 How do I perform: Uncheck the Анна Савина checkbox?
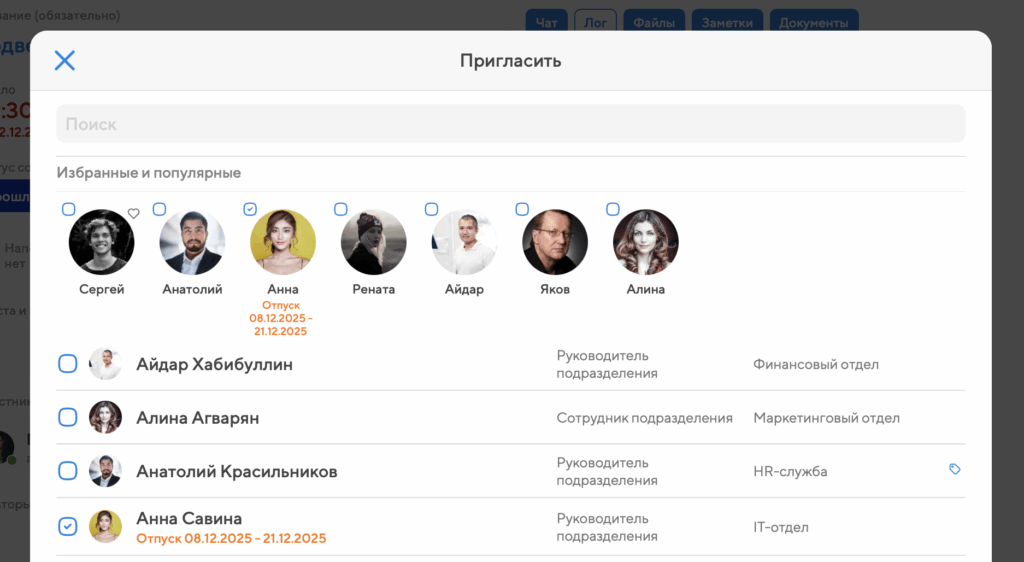click(67, 526)
